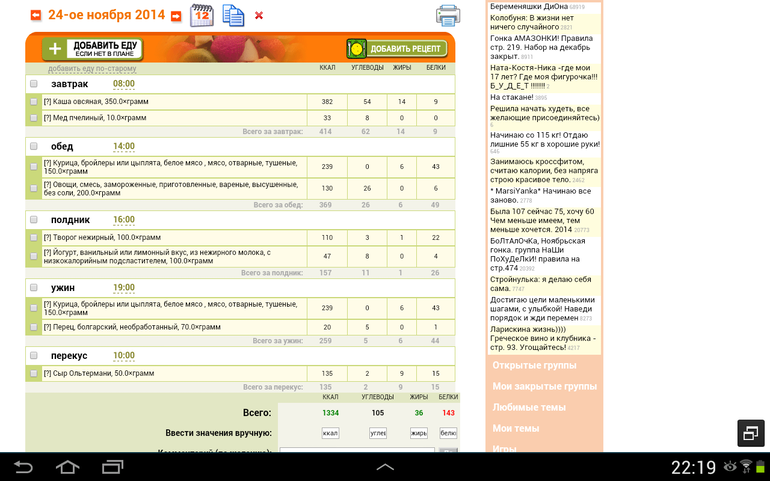Select the Сыр Ольтермани checkbox
The width and height of the screenshot is (770, 481).
tap(33, 373)
